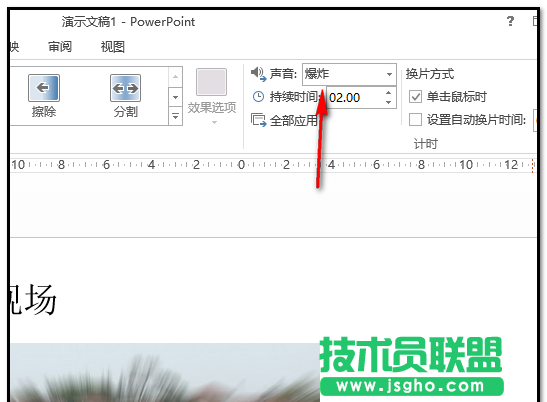547x402 pixels.
Task: Open the 视图 ribbon tab
Action: (113, 46)
